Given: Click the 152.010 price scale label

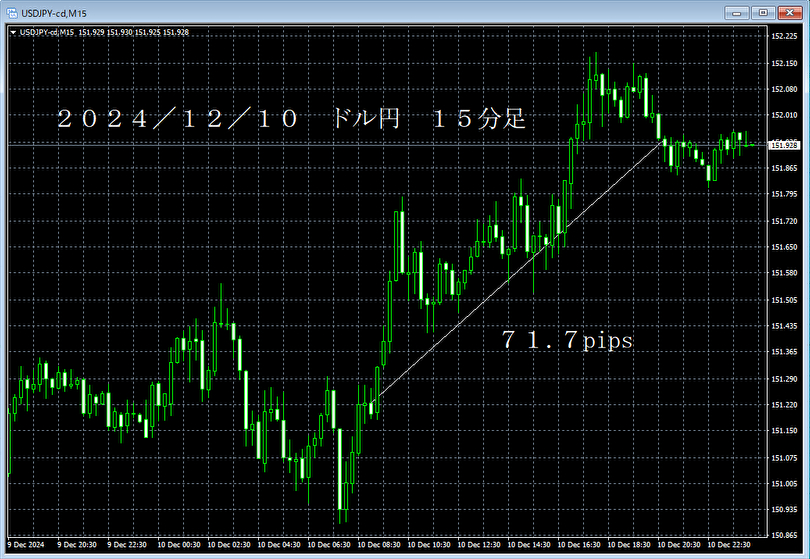Looking at the screenshot, I should tap(784, 115).
